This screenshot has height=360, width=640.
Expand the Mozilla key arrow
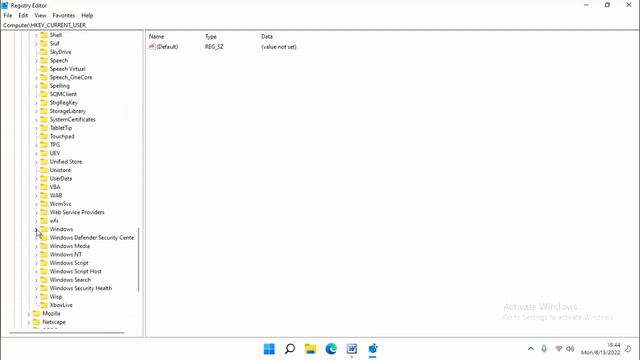[x=29, y=314]
